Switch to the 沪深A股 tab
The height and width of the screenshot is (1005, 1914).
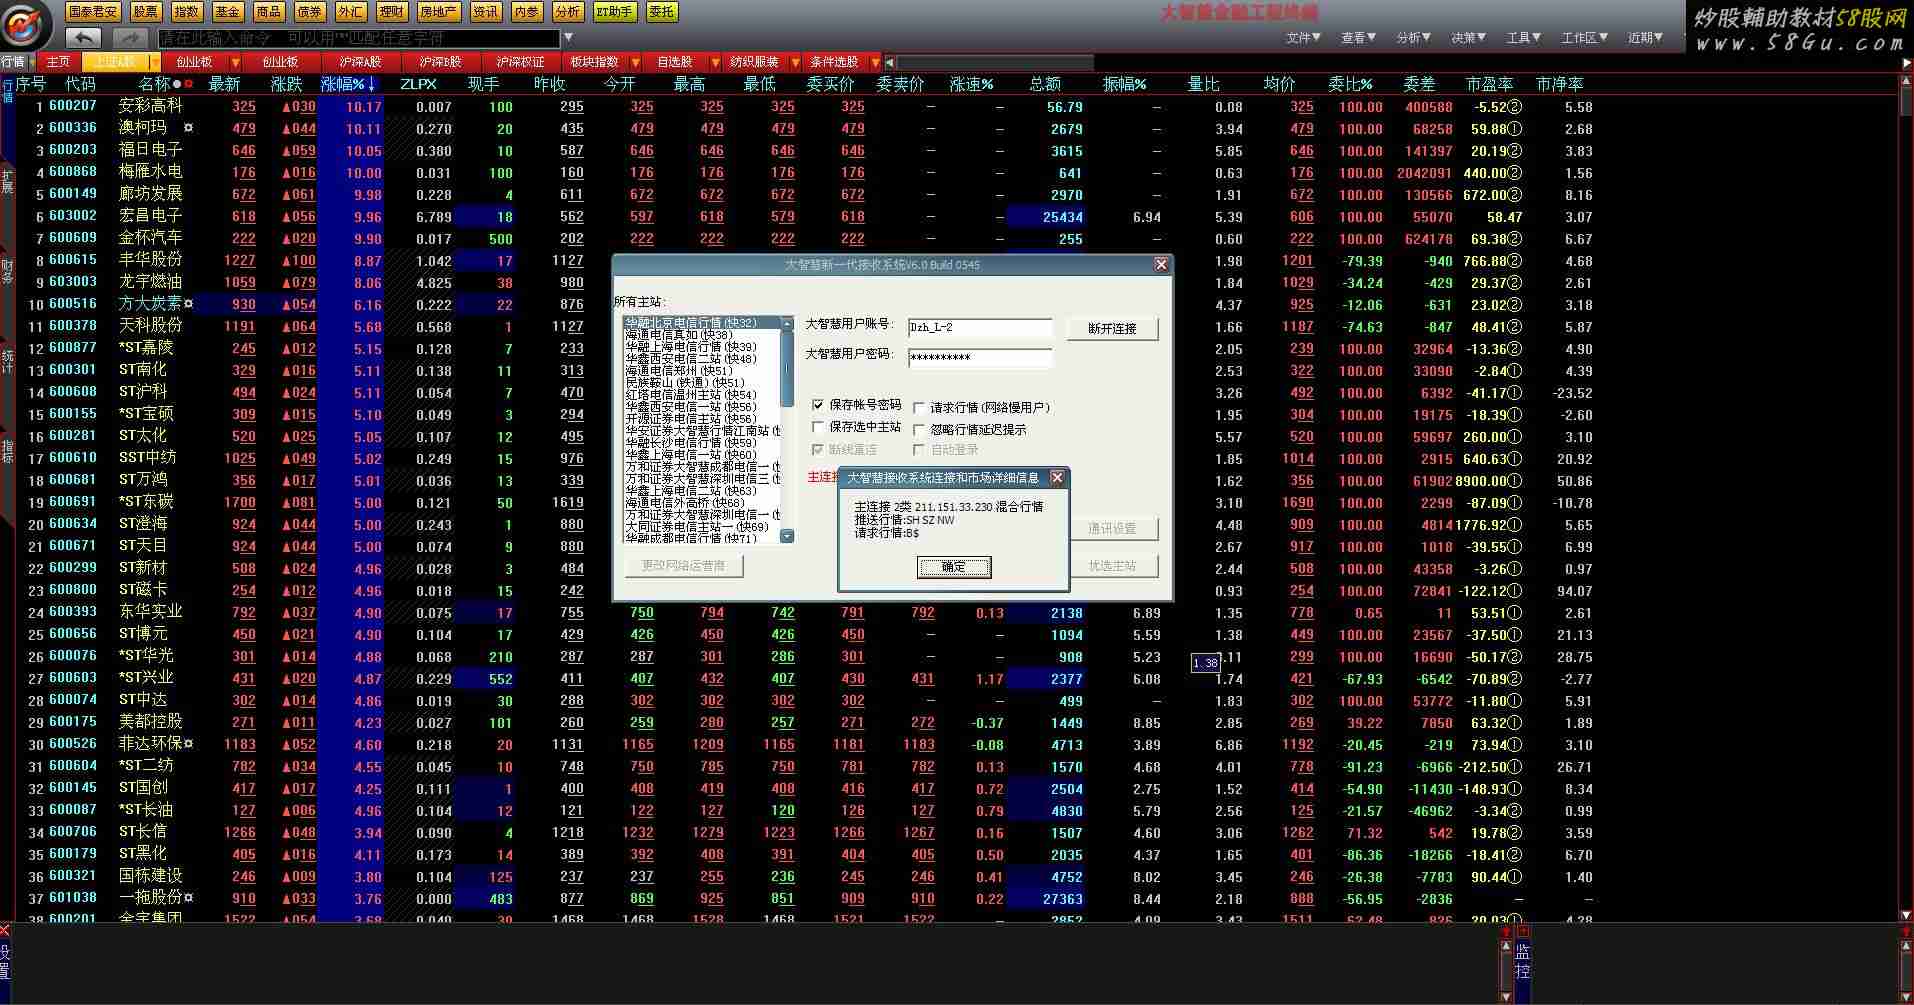(x=359, y=62)
